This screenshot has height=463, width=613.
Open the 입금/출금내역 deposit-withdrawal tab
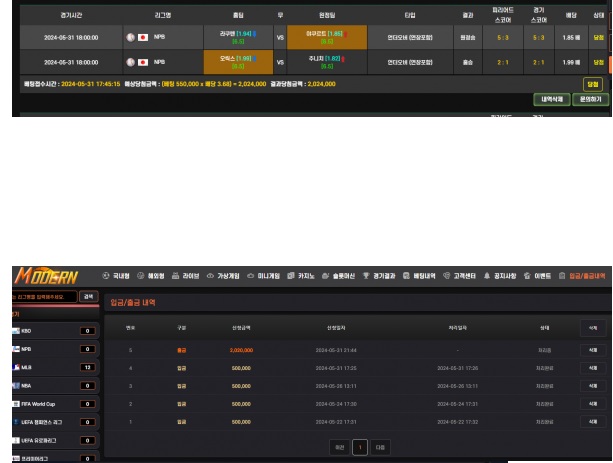pos(582,276)
